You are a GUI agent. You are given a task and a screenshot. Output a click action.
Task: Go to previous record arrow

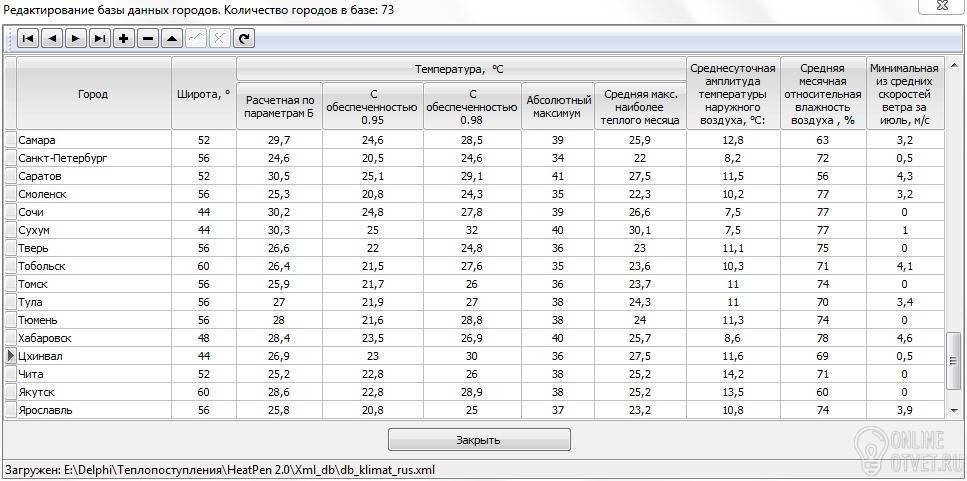coord(52,39)
